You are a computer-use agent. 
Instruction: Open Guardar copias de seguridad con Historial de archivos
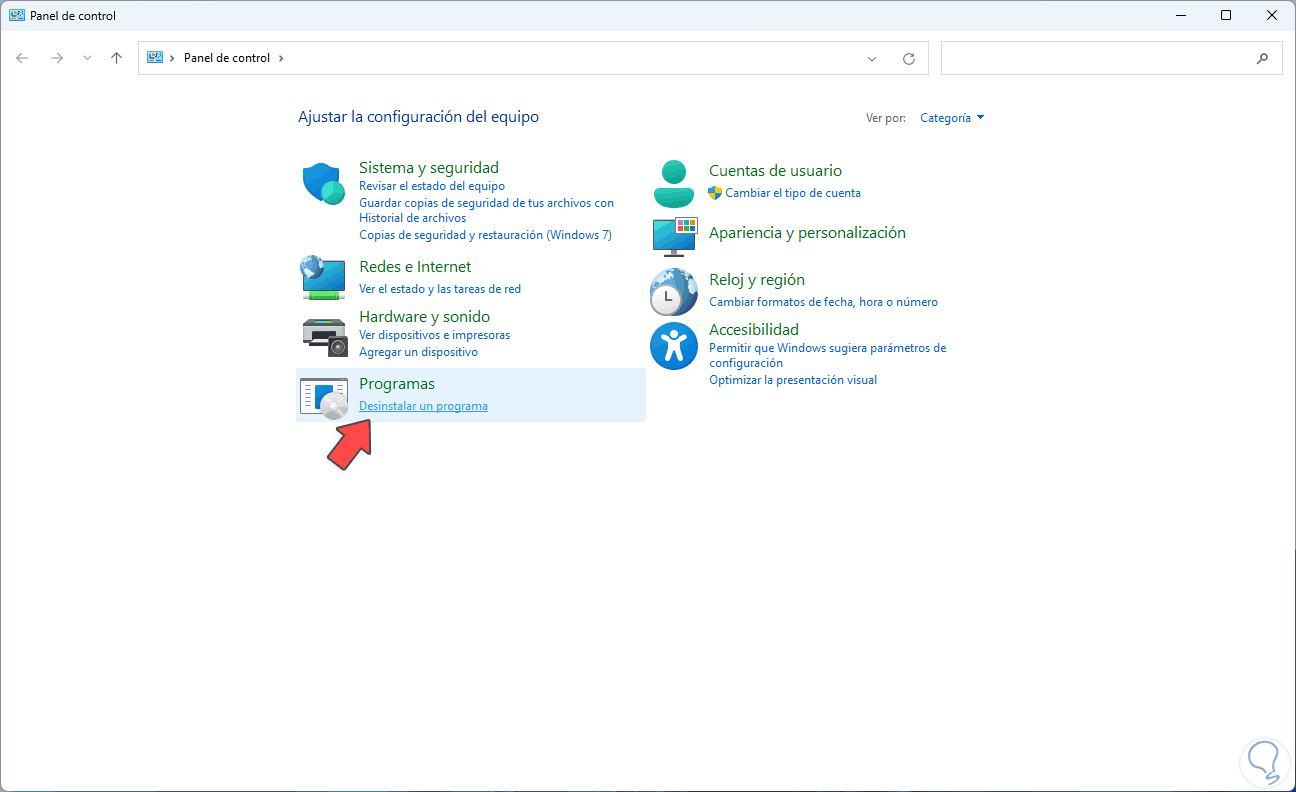point(486,210)
